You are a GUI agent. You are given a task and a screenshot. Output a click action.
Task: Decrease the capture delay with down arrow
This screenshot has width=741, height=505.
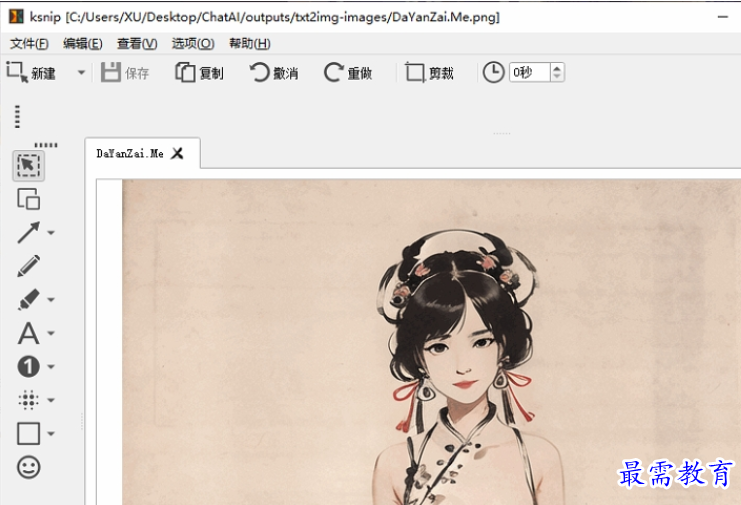point(557,77)
